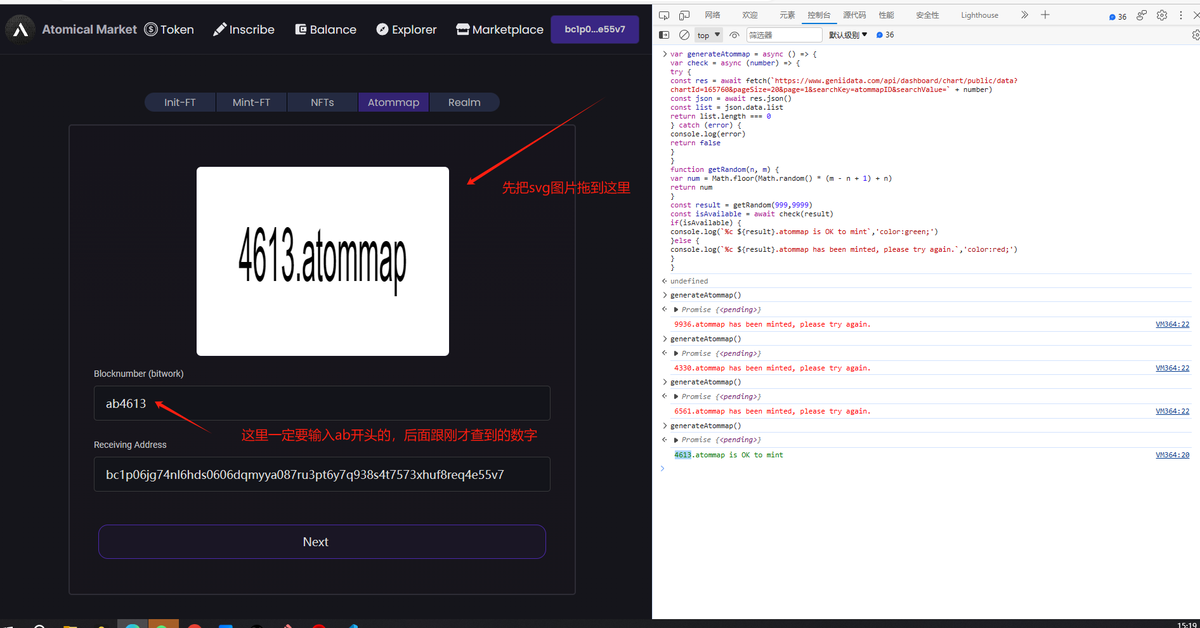
Task: Click the '9936.atommap has been minted' message
Action: (772, 324)
